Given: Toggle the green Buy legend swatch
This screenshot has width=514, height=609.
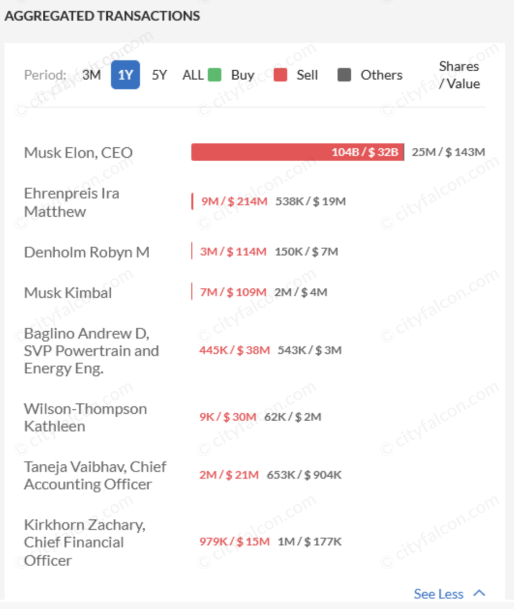Looking at the screenshot, I should click(x=214, y=75).
